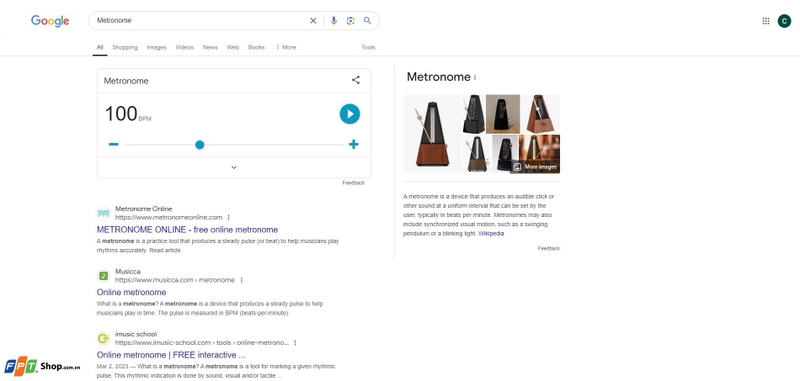Open the More search filters menu
The image size is (800, 381).
(x=286, y=47)
